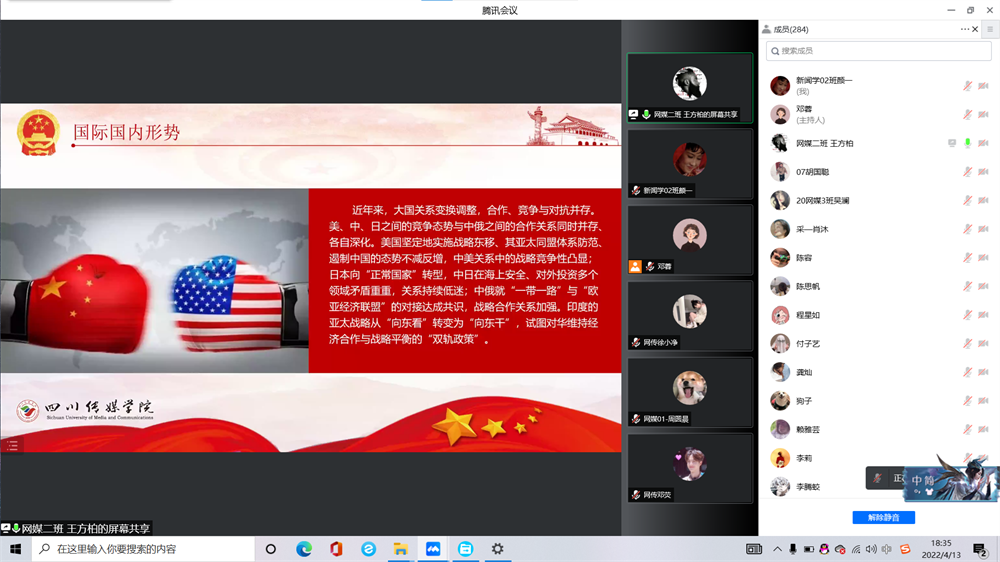Viewport: 1000px width, 562px height.
Task: Open File Explorer from taskbar
Action: coord(400,549)
